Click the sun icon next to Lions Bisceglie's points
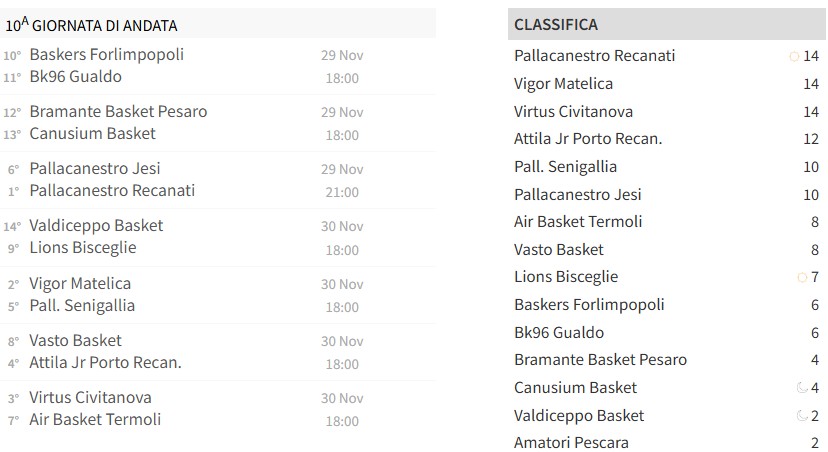This screenshot has width=828, height=452. [800, 277]
